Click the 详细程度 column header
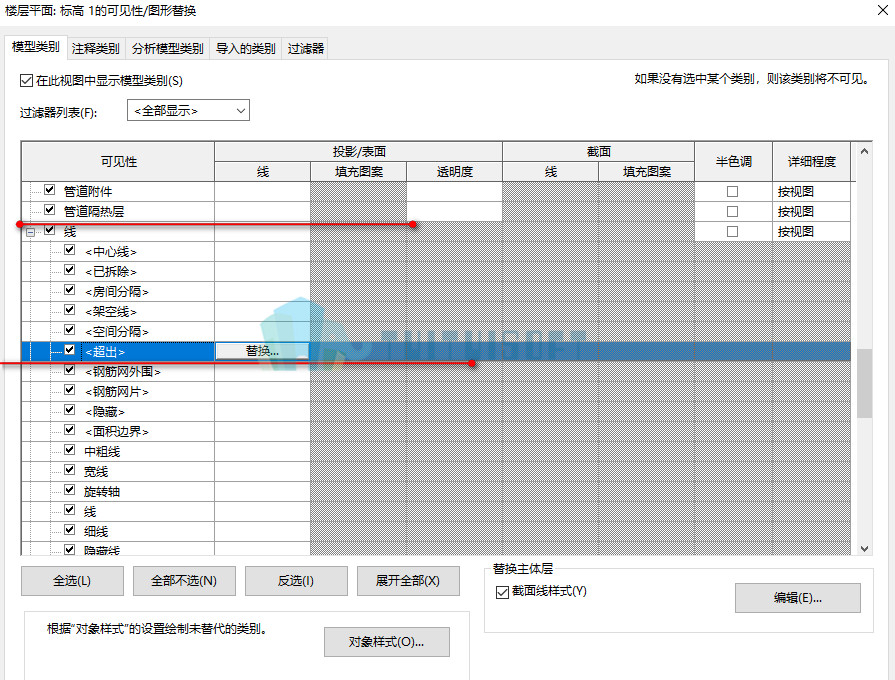 pos(811,162)
